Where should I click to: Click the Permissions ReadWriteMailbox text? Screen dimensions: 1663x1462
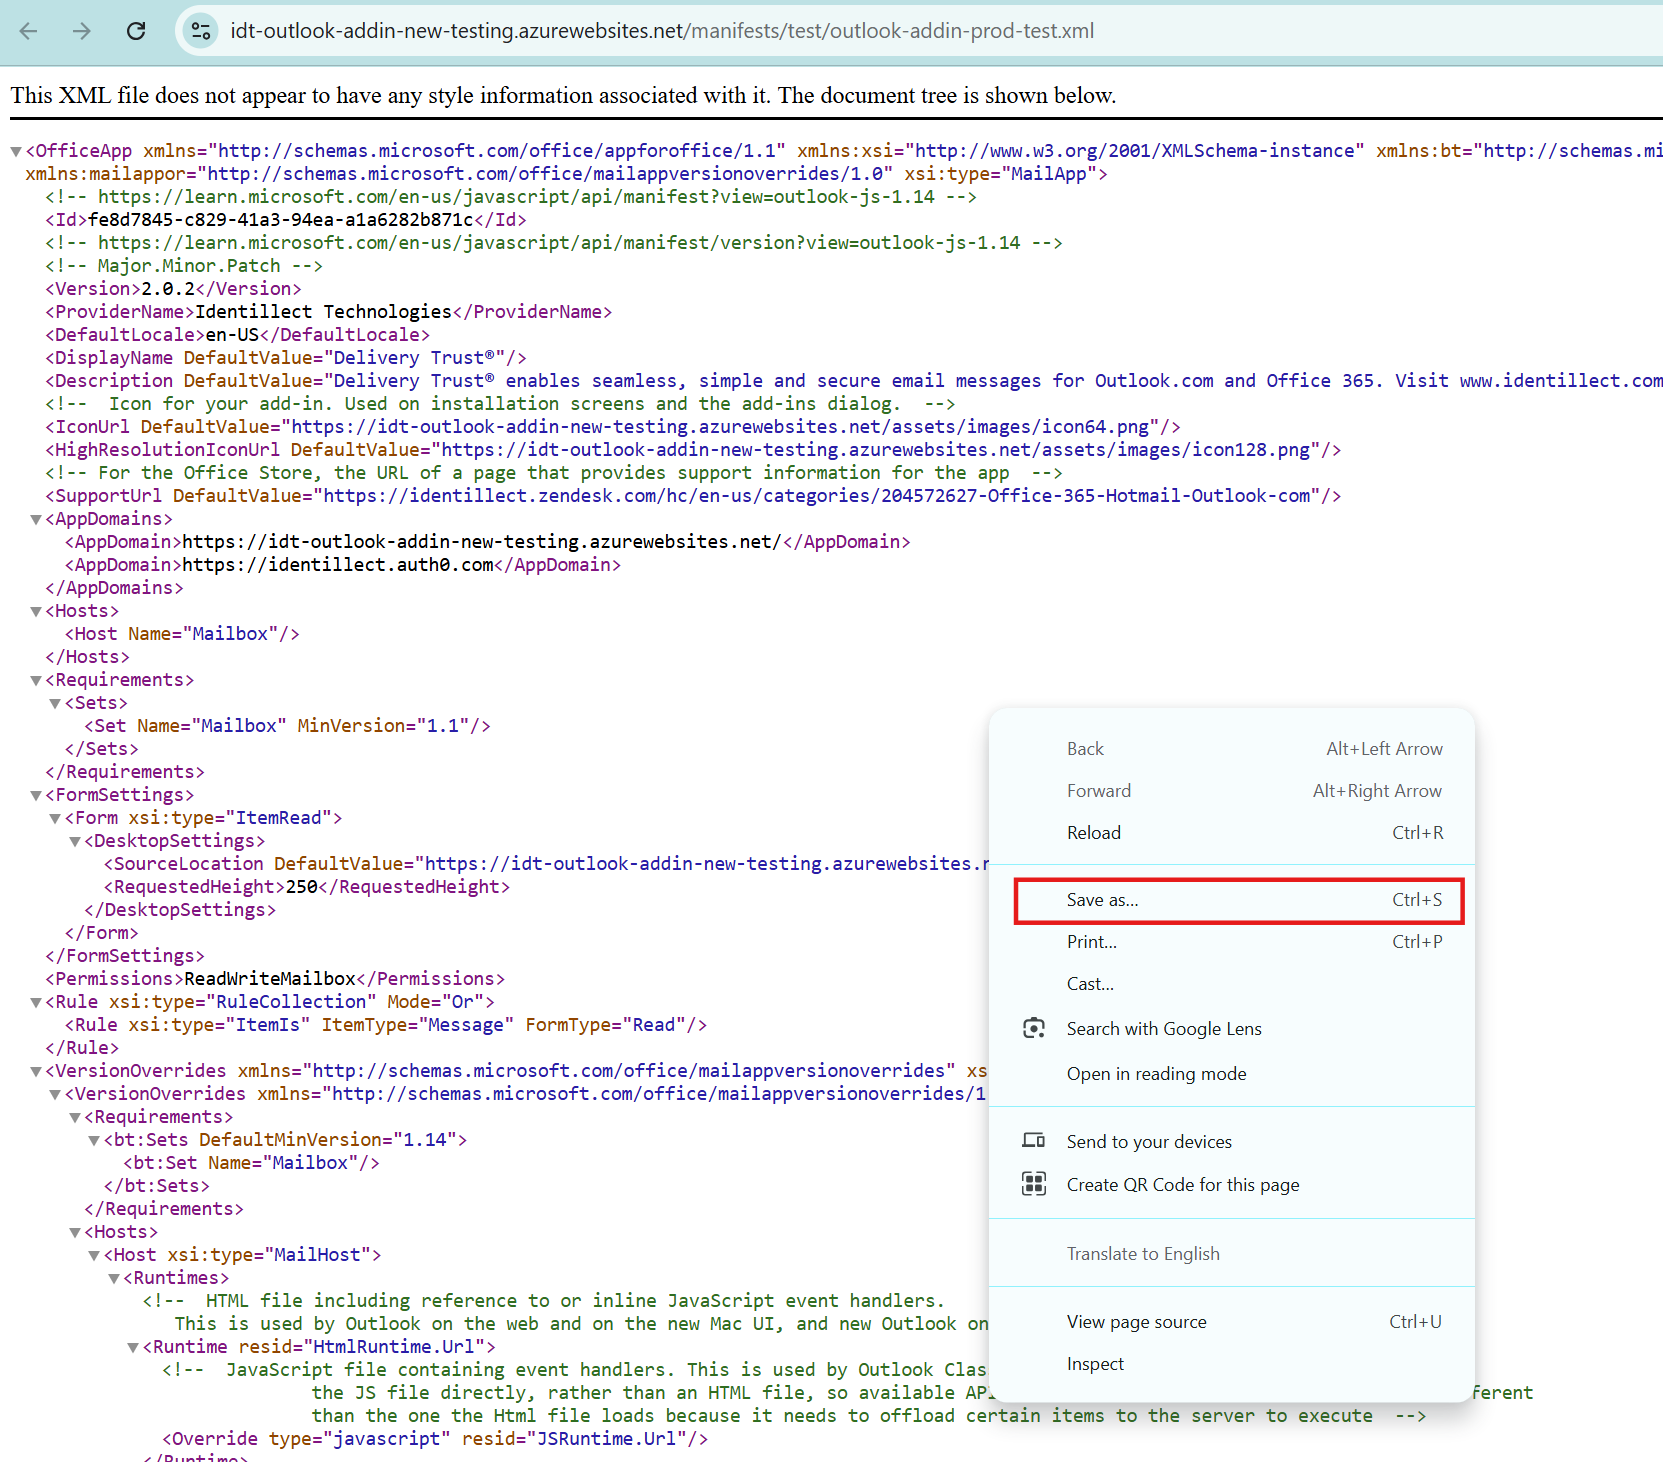coord(270,979)
